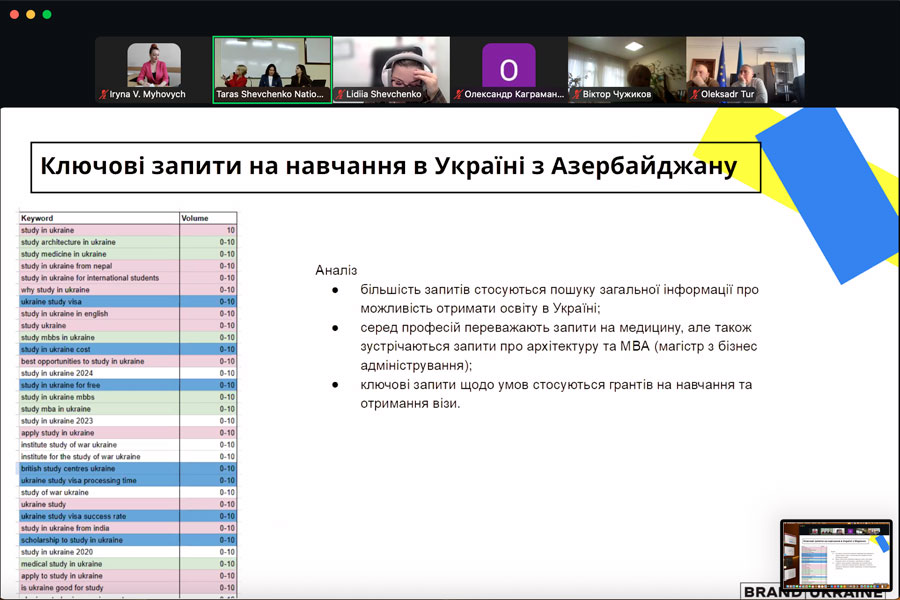The width and height of the screenshot is (900, 600).
Task: Select 'study medicine in ukraine' row
Action: click(x=127, y=254)
